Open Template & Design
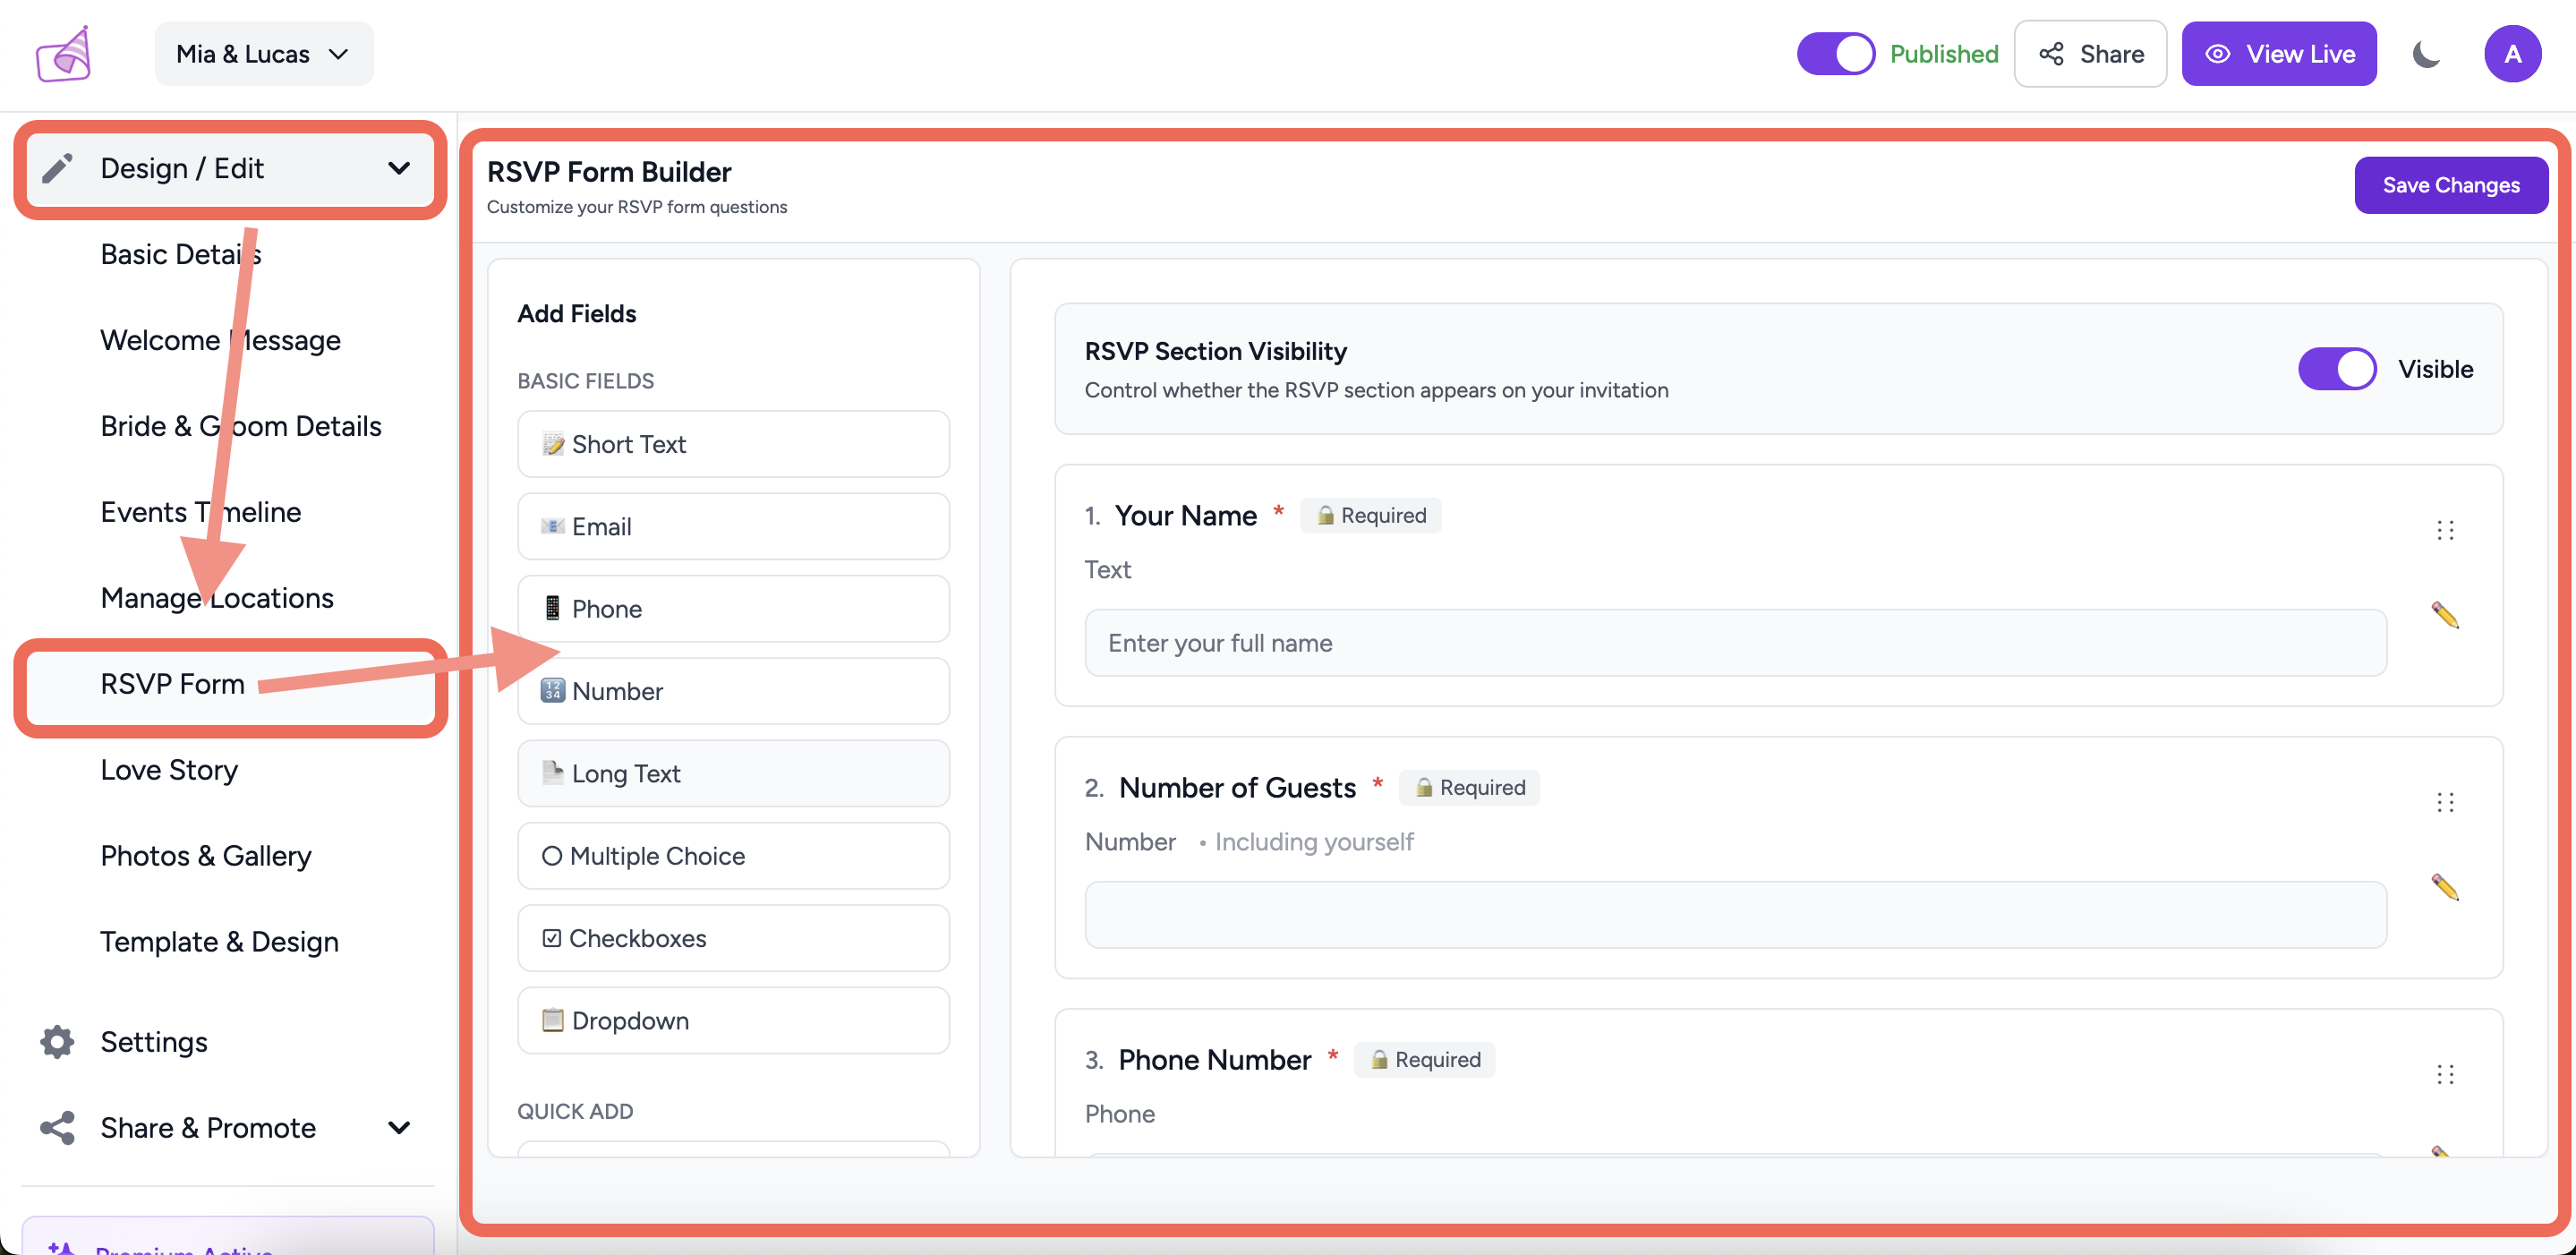This screenshot has height=1255, width=2576. 219,942
